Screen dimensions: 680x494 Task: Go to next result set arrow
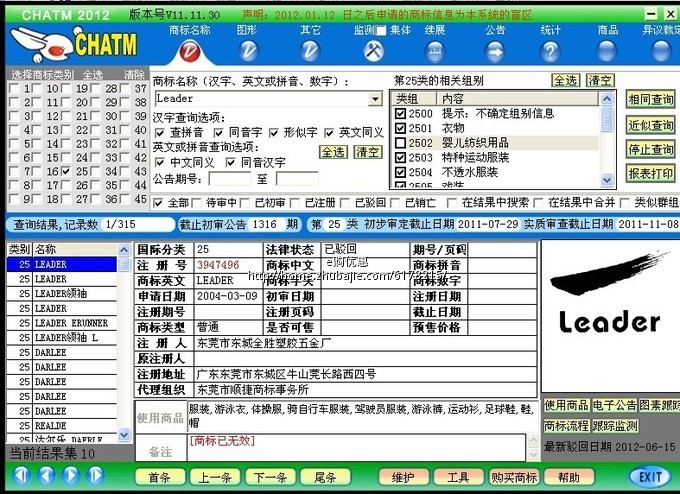coord(71,475)
